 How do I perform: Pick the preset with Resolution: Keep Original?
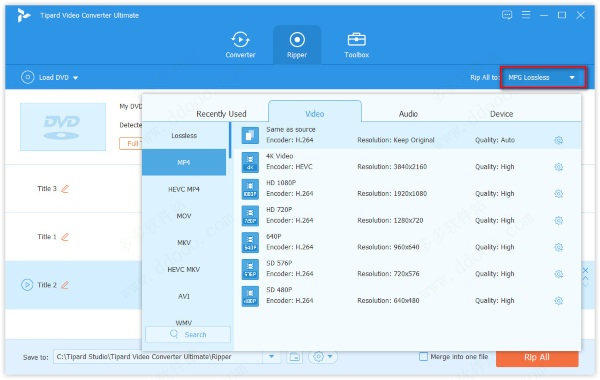[x=408, y=135]
